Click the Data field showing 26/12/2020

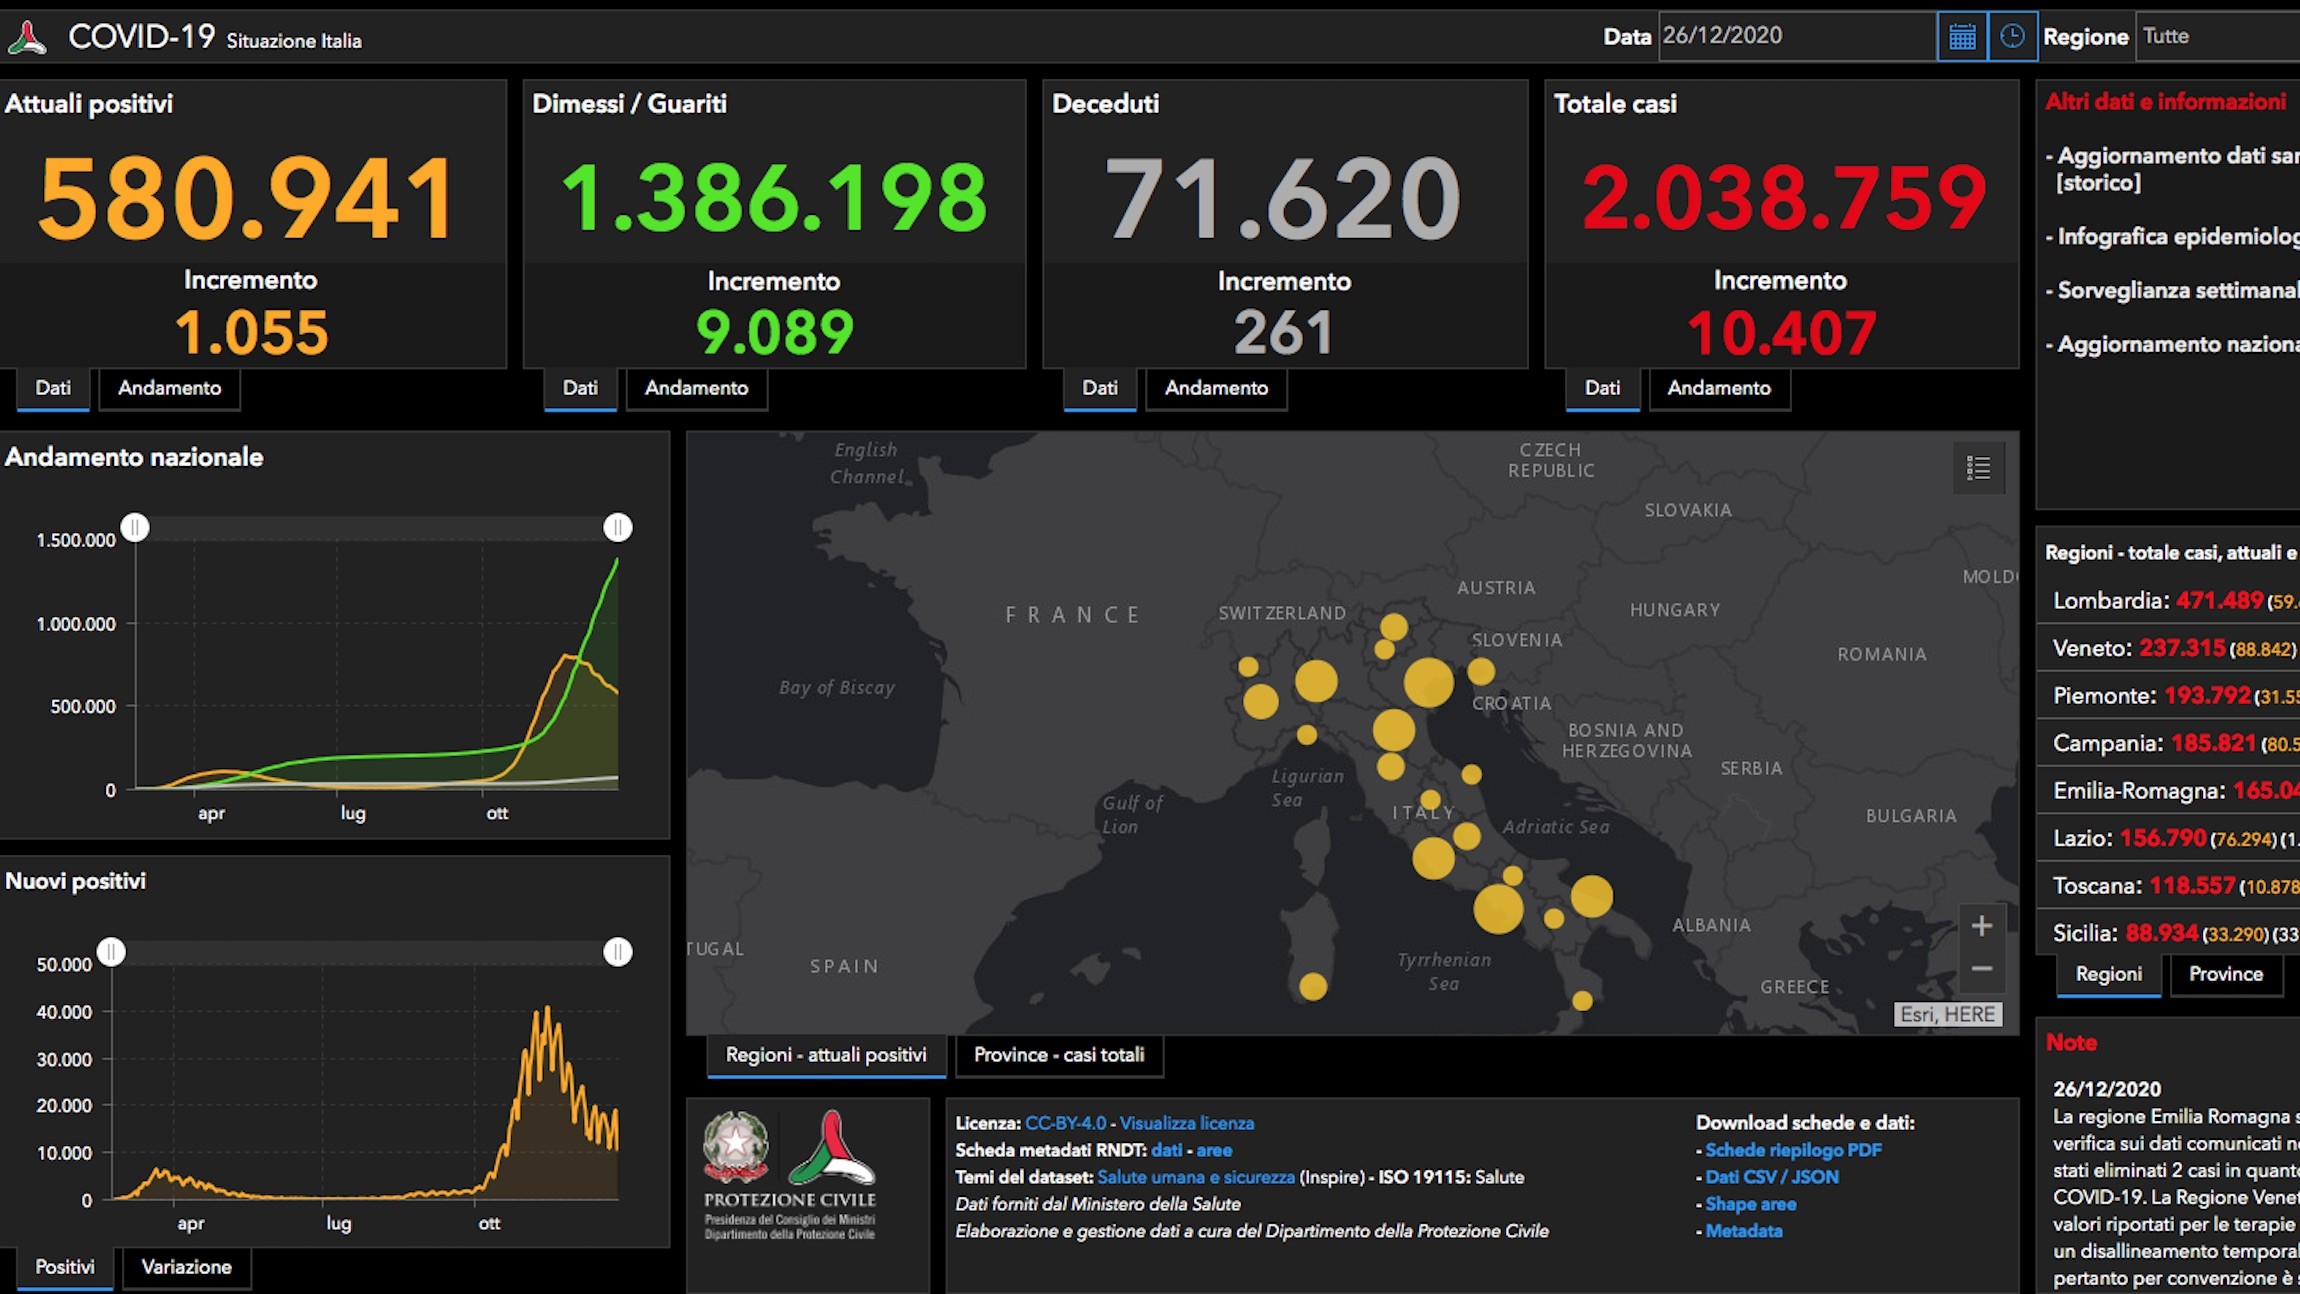[1797, 37]
